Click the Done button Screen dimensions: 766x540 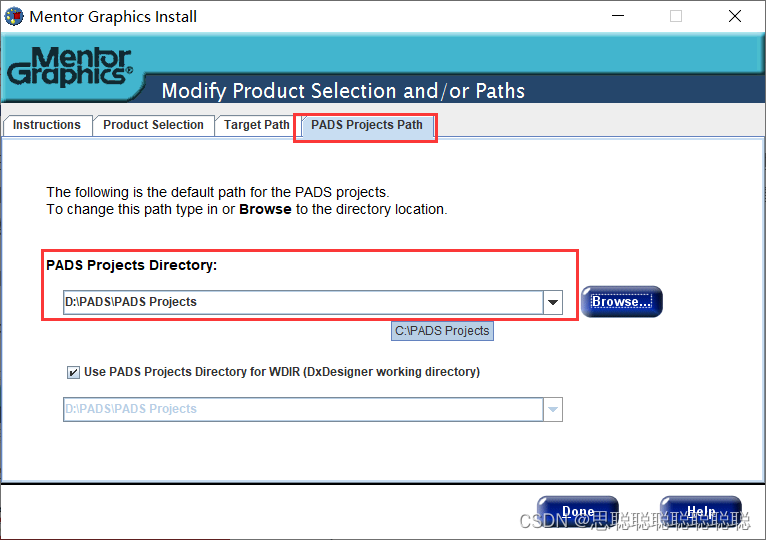tap(578, 511)
